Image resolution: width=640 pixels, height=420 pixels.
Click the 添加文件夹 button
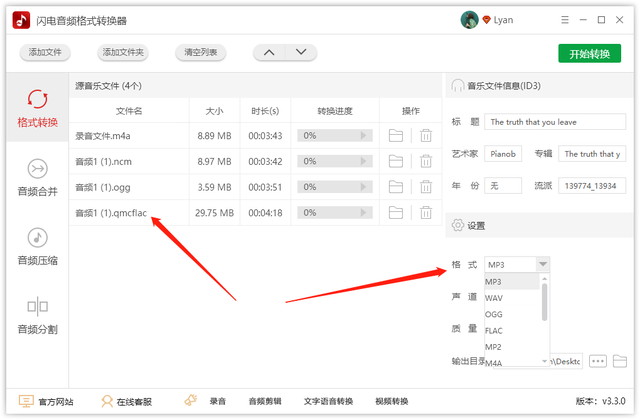click(x=123, y=52)
